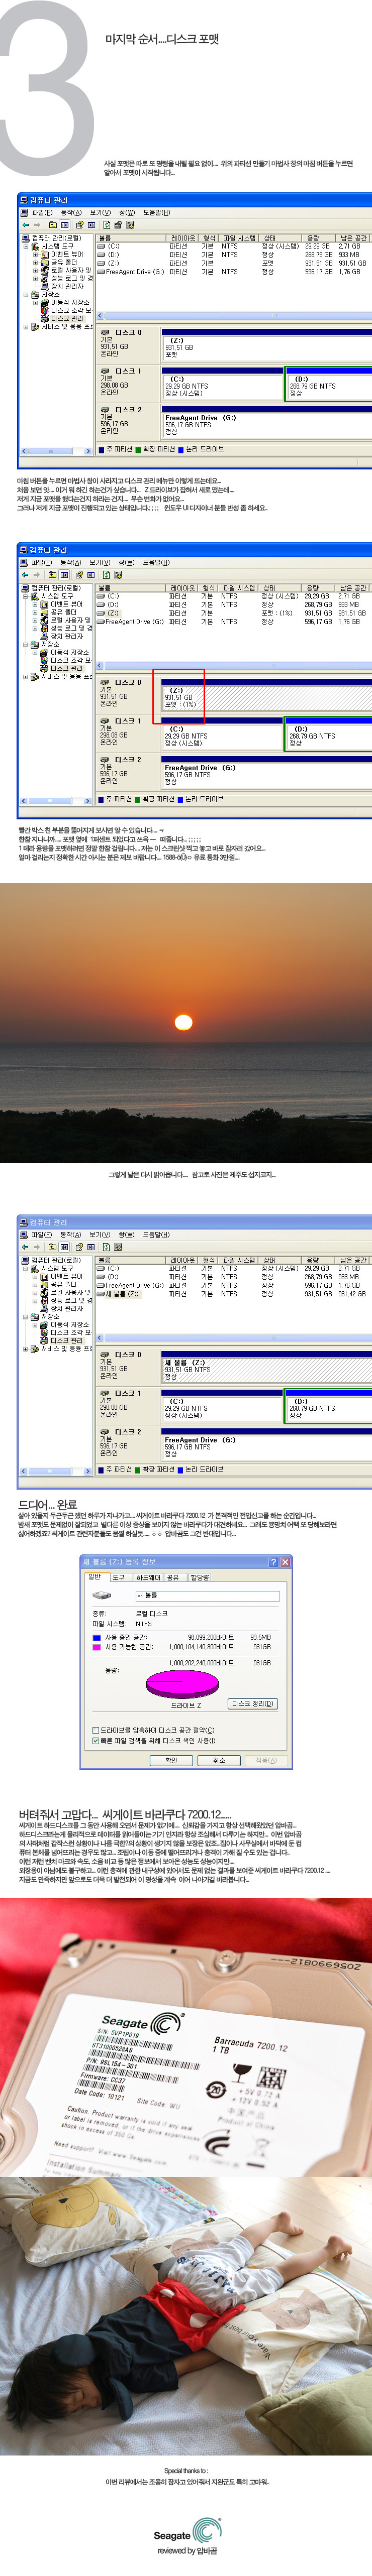The width and height of the screenshot is (372, 2576).
Task: Click 디스크 0 disk icon in 포맷 (1%) window
Action: (x=106, y=682)
